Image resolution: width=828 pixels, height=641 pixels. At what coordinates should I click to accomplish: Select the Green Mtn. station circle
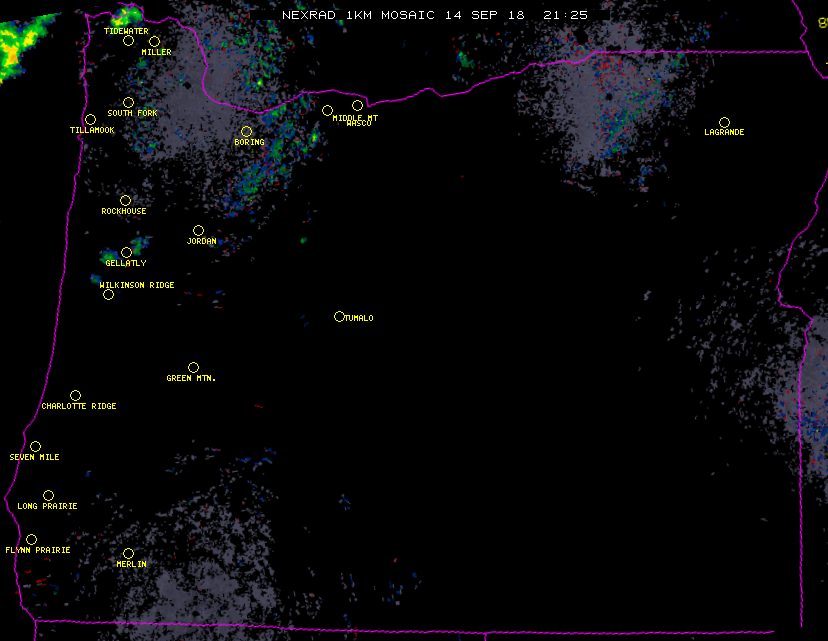pos(193,368)
